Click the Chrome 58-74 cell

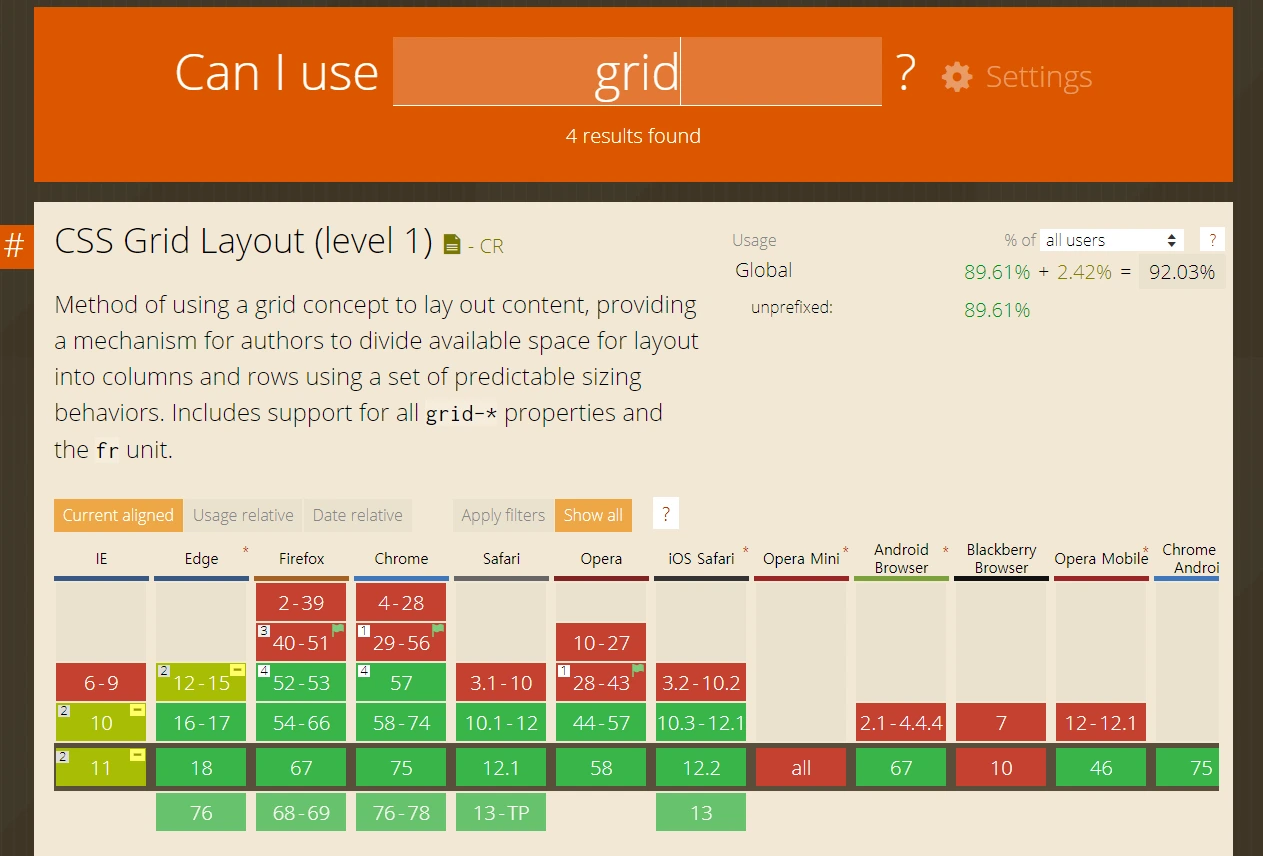coord(401,722)
